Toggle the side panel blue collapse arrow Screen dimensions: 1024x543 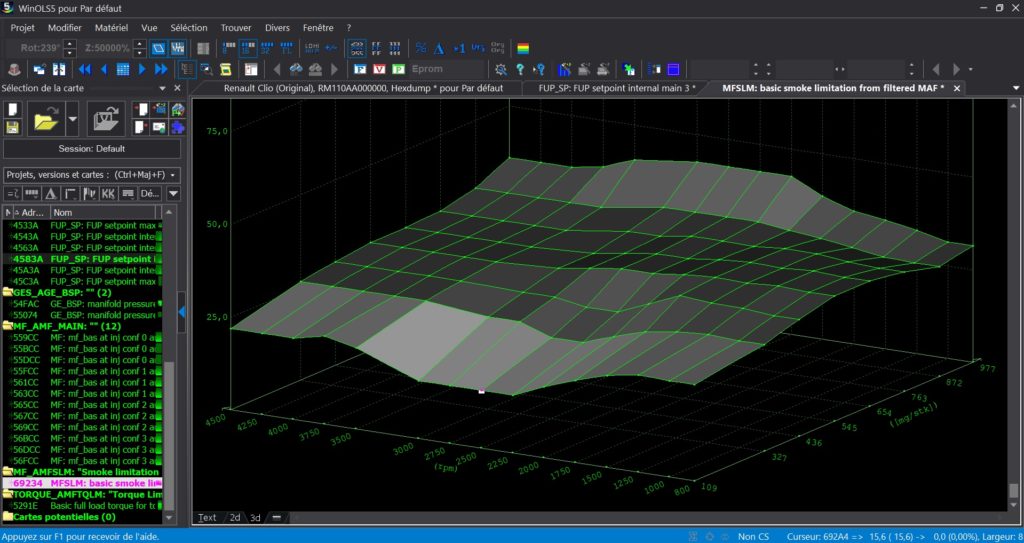point(182,312)
